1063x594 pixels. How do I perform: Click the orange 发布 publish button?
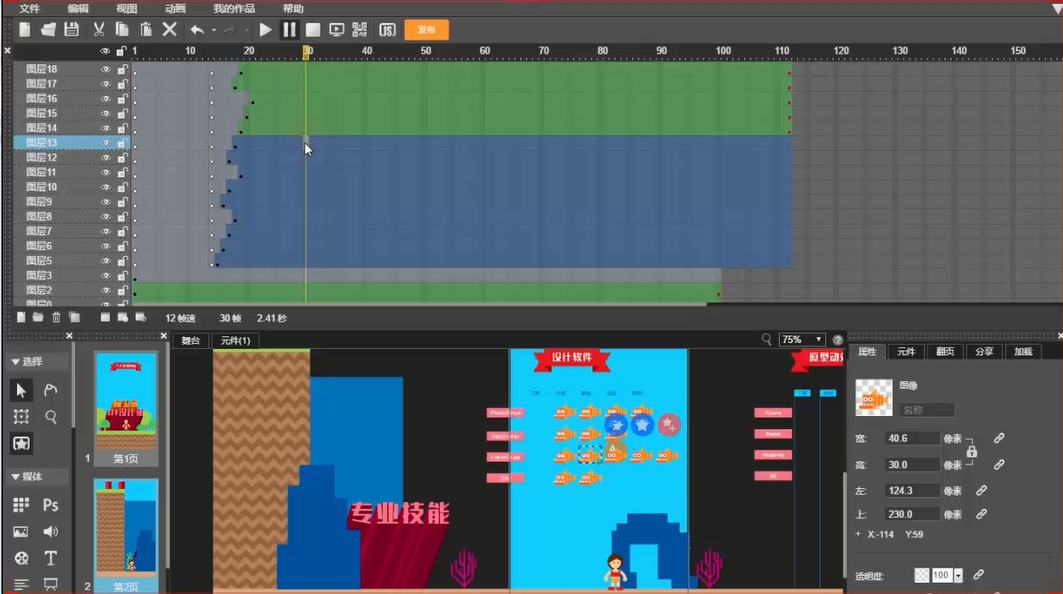pos(426,30)
